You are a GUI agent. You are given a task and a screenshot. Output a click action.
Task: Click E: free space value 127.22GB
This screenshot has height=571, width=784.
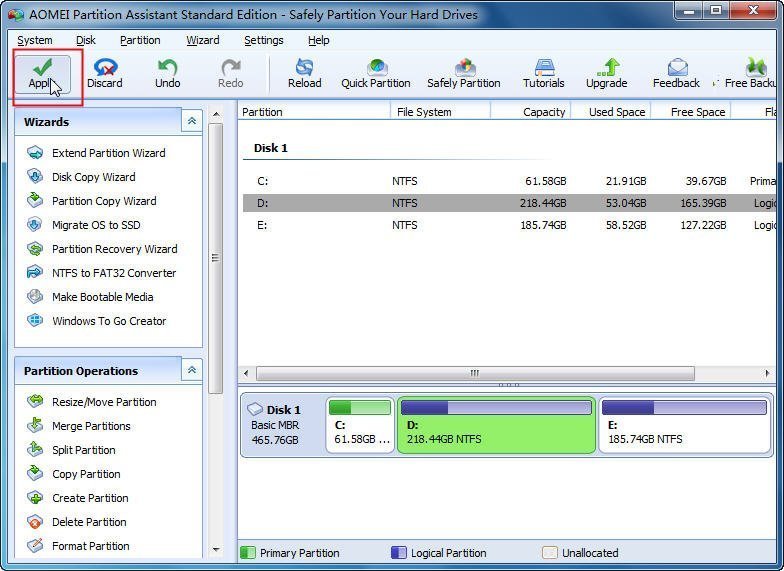point(703,225)
